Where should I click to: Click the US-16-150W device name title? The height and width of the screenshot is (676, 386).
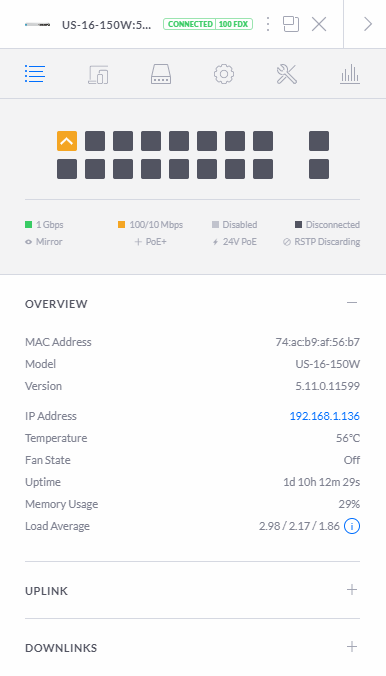pos(107,25)
